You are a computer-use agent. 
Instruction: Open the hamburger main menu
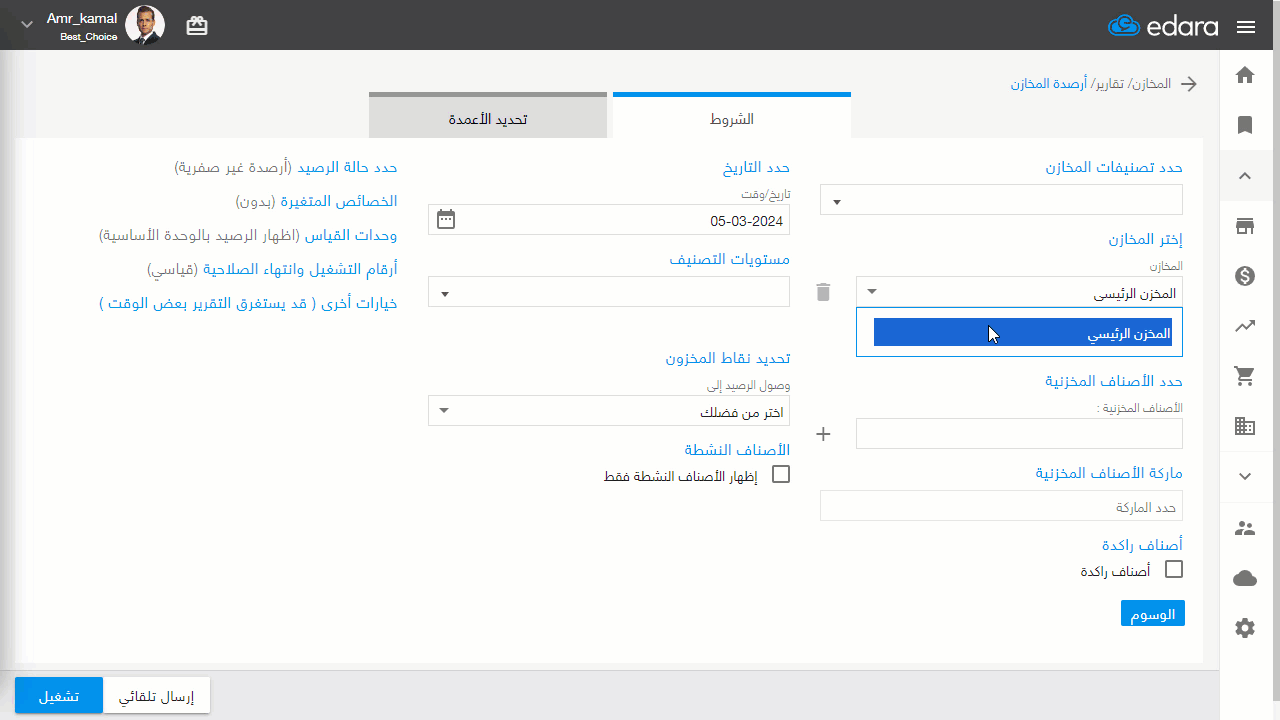pos(1246,27)
